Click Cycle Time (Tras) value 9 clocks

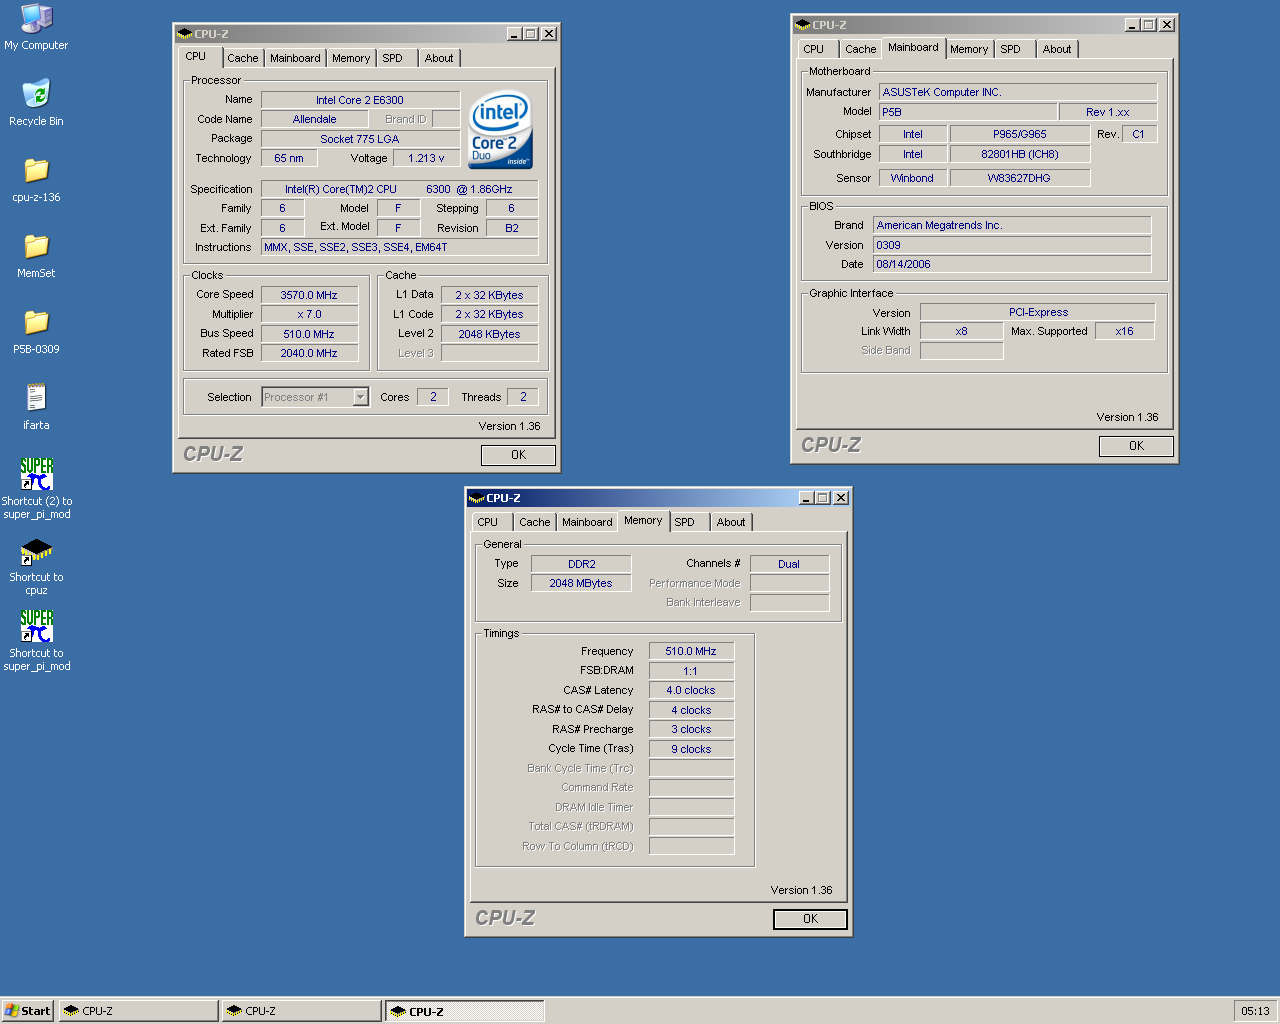pyautogui.click(x=691, y=749)
